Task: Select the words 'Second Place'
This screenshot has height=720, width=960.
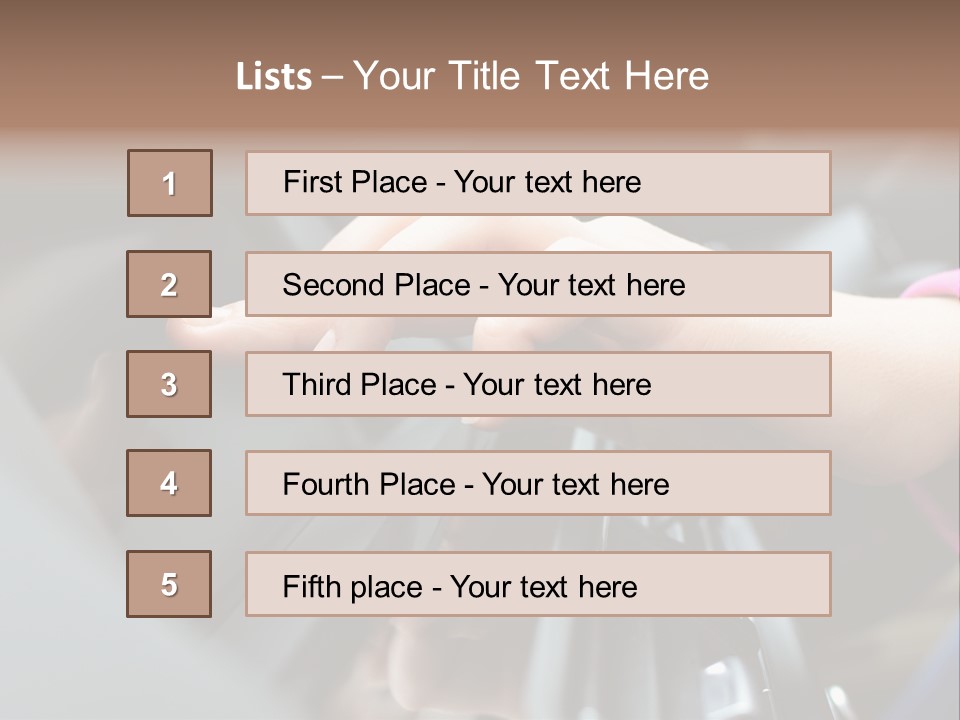Action: coord(376,285)
